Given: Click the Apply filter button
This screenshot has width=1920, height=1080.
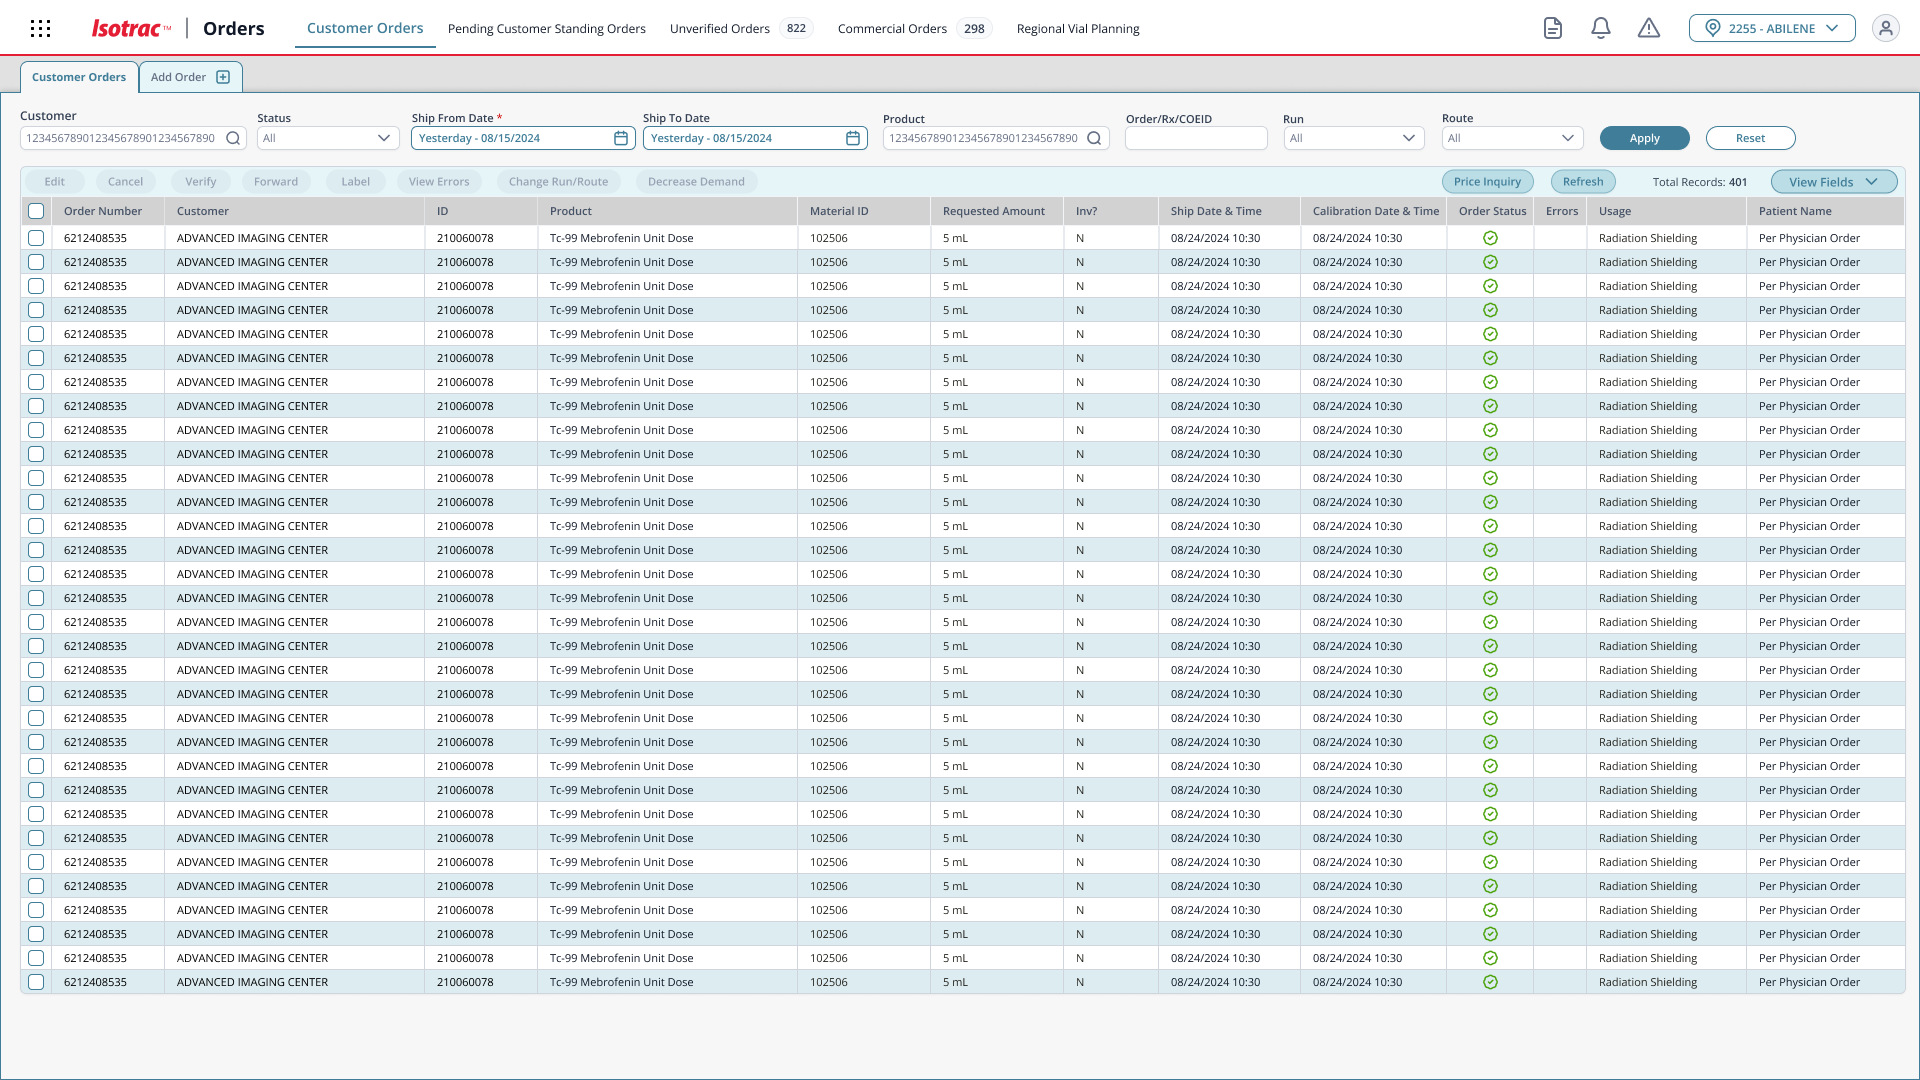Looking at the screenshot, I should pyautogui.click(x=1644, y=138).
